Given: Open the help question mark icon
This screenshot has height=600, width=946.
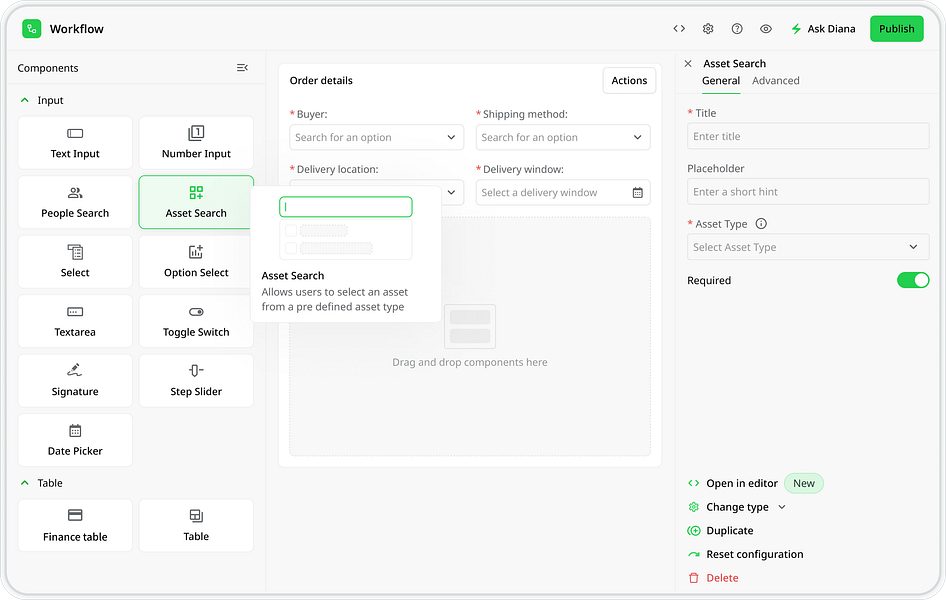Looking at the screenshot, I should coord(737,28).
